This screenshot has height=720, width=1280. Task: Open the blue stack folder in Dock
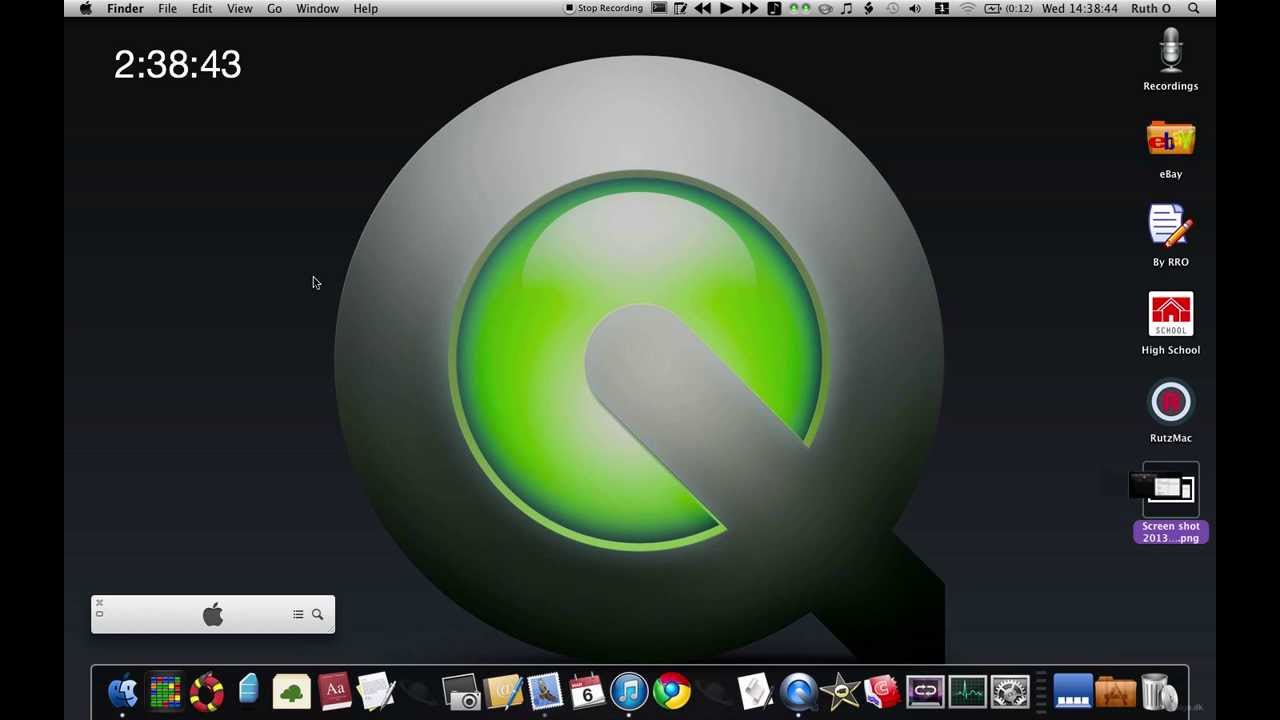[x=1072, y=692]
